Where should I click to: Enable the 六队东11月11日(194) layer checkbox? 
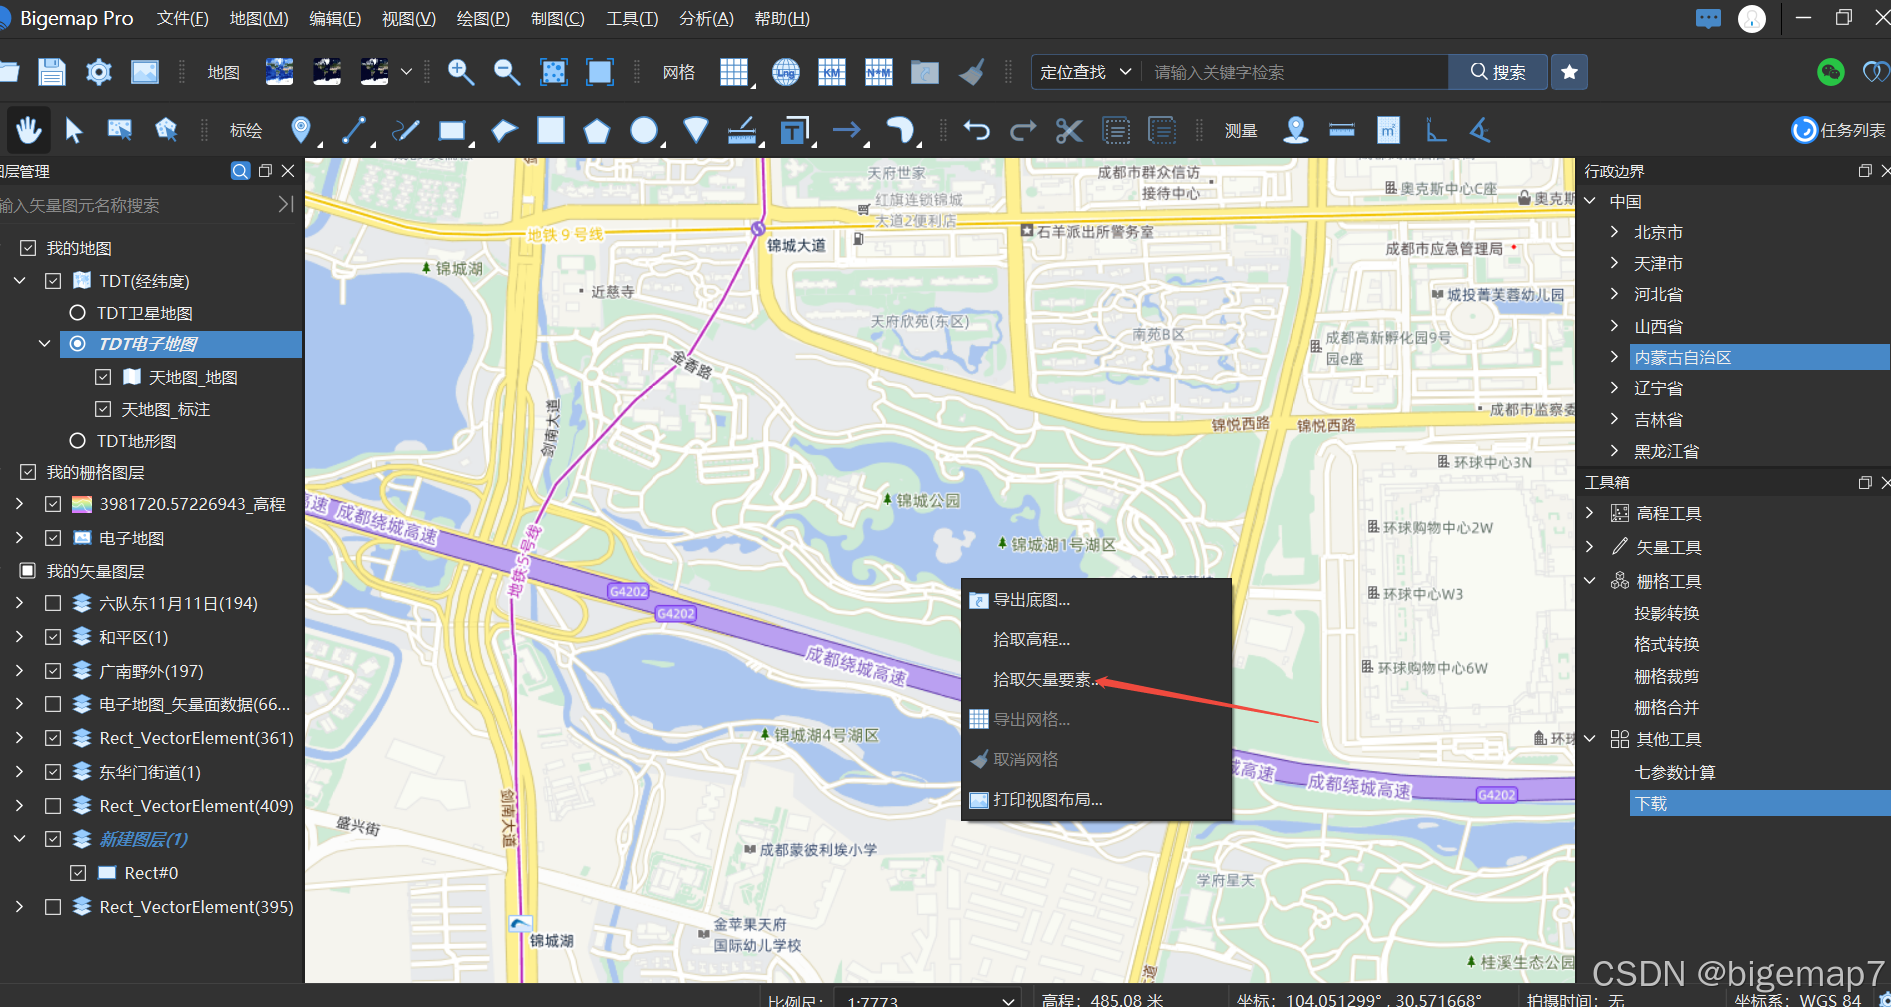pos(53,603)
